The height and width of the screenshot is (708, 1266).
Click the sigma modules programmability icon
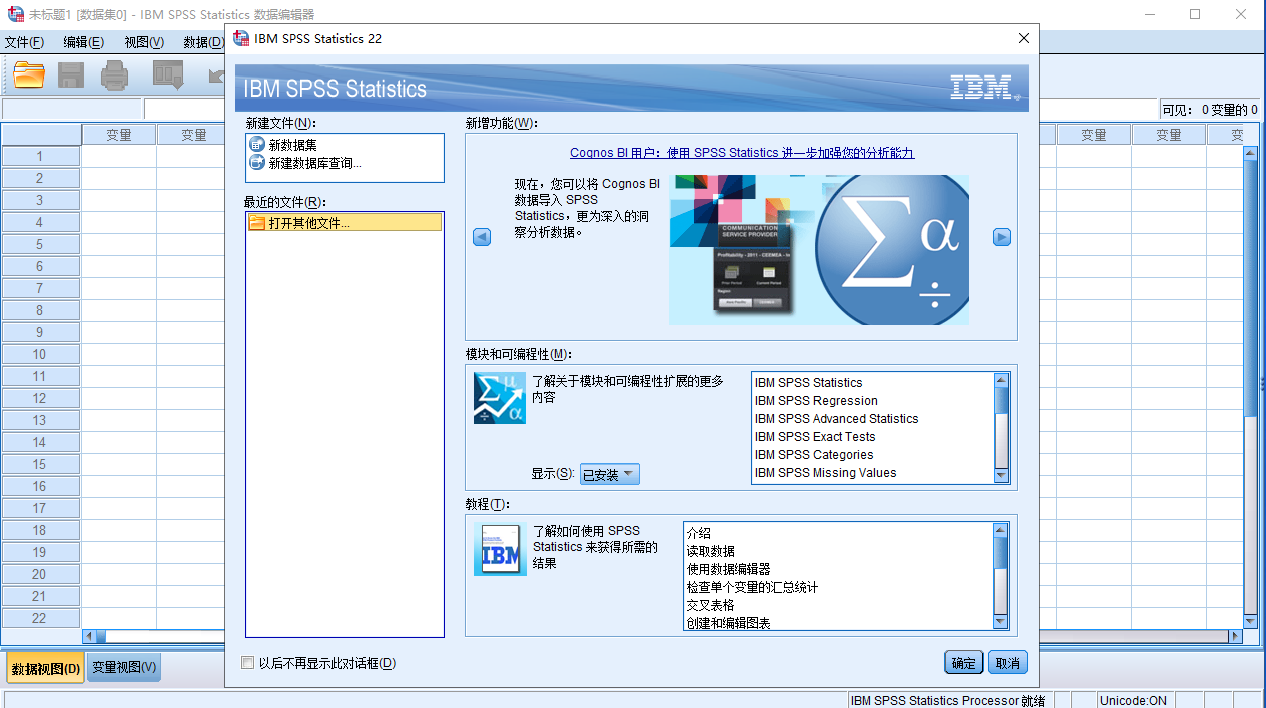pos(499,398)
